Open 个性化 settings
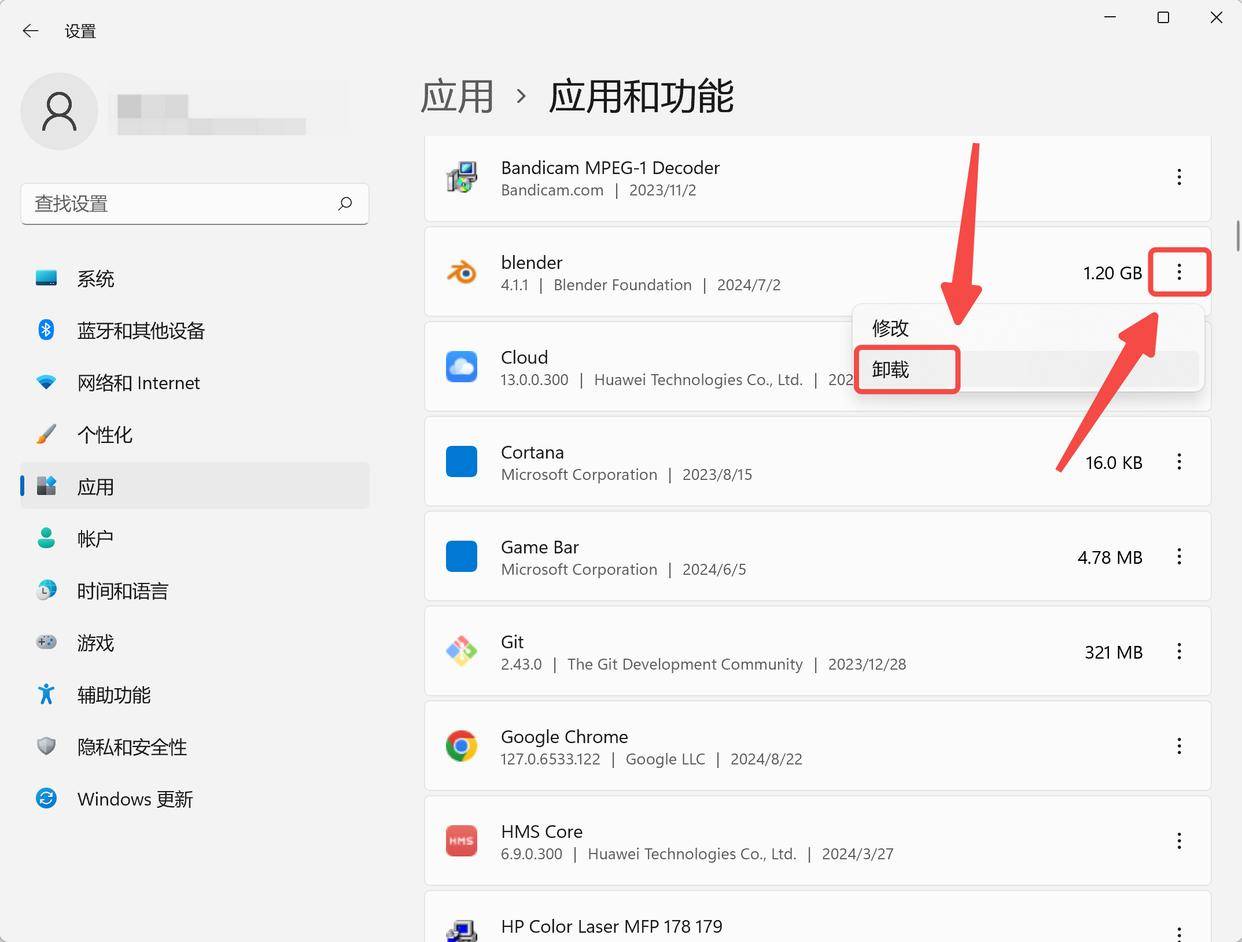The height and width of the screenshot is (942, 1242). click(195, 435)
